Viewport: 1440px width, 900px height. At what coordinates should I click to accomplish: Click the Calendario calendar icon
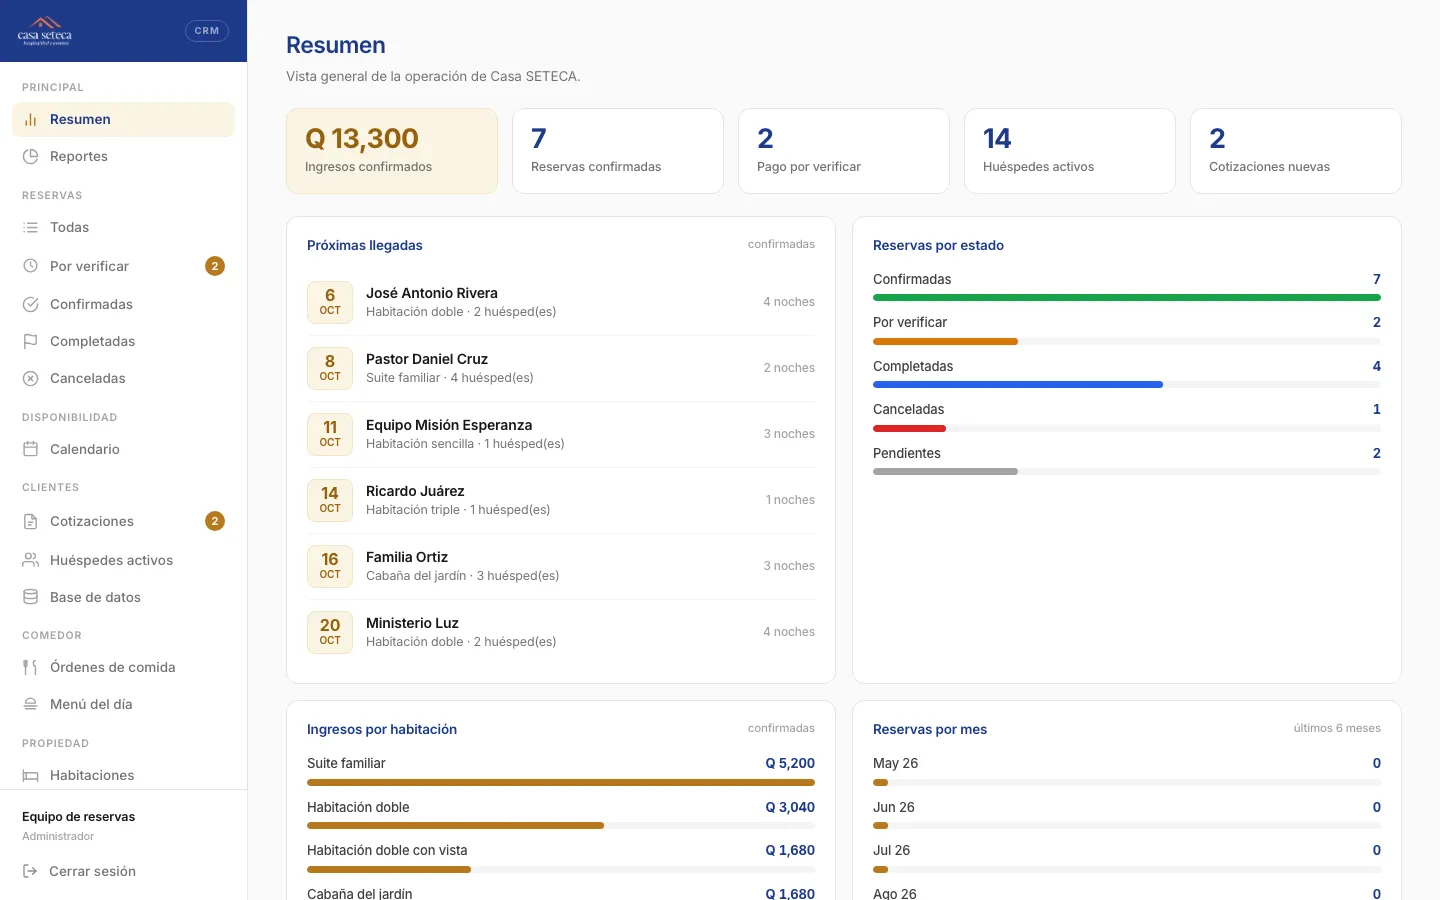(31, 449)
